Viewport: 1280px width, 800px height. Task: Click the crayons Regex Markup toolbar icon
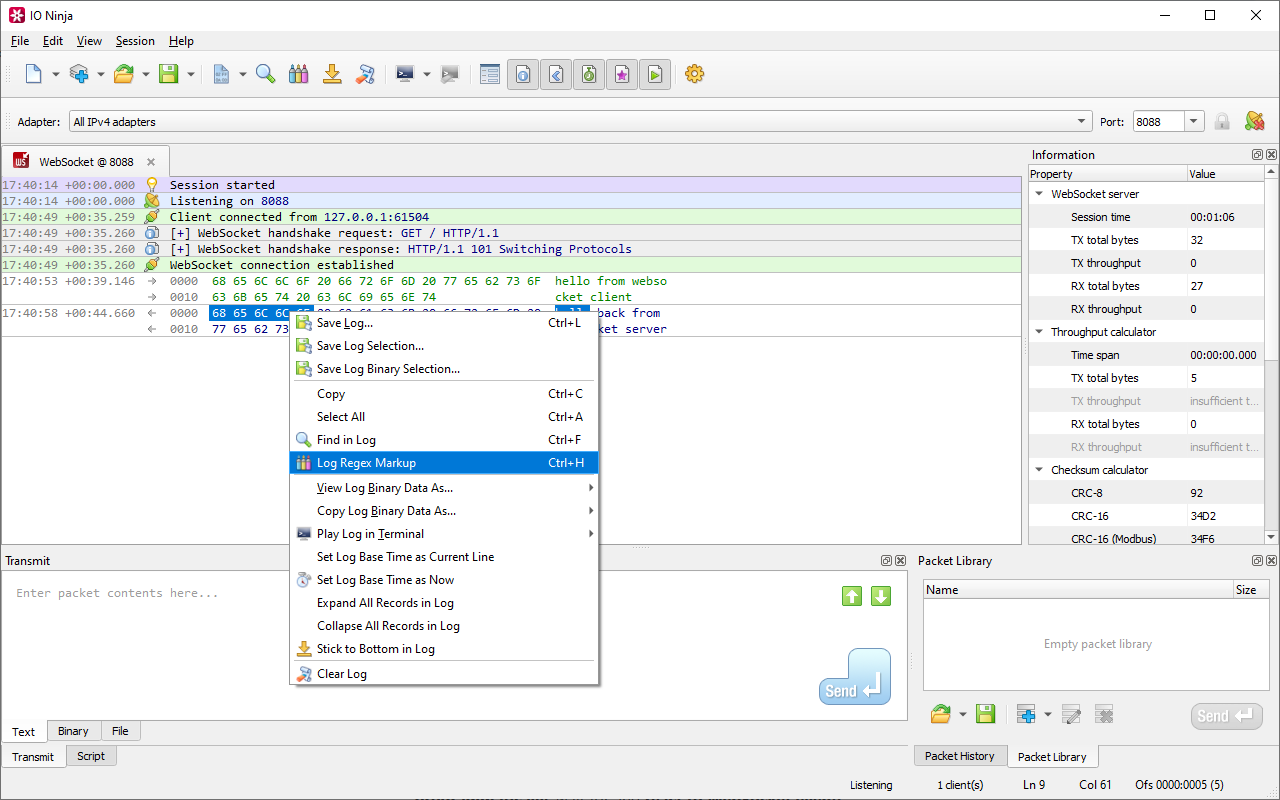tap(298, 74)
